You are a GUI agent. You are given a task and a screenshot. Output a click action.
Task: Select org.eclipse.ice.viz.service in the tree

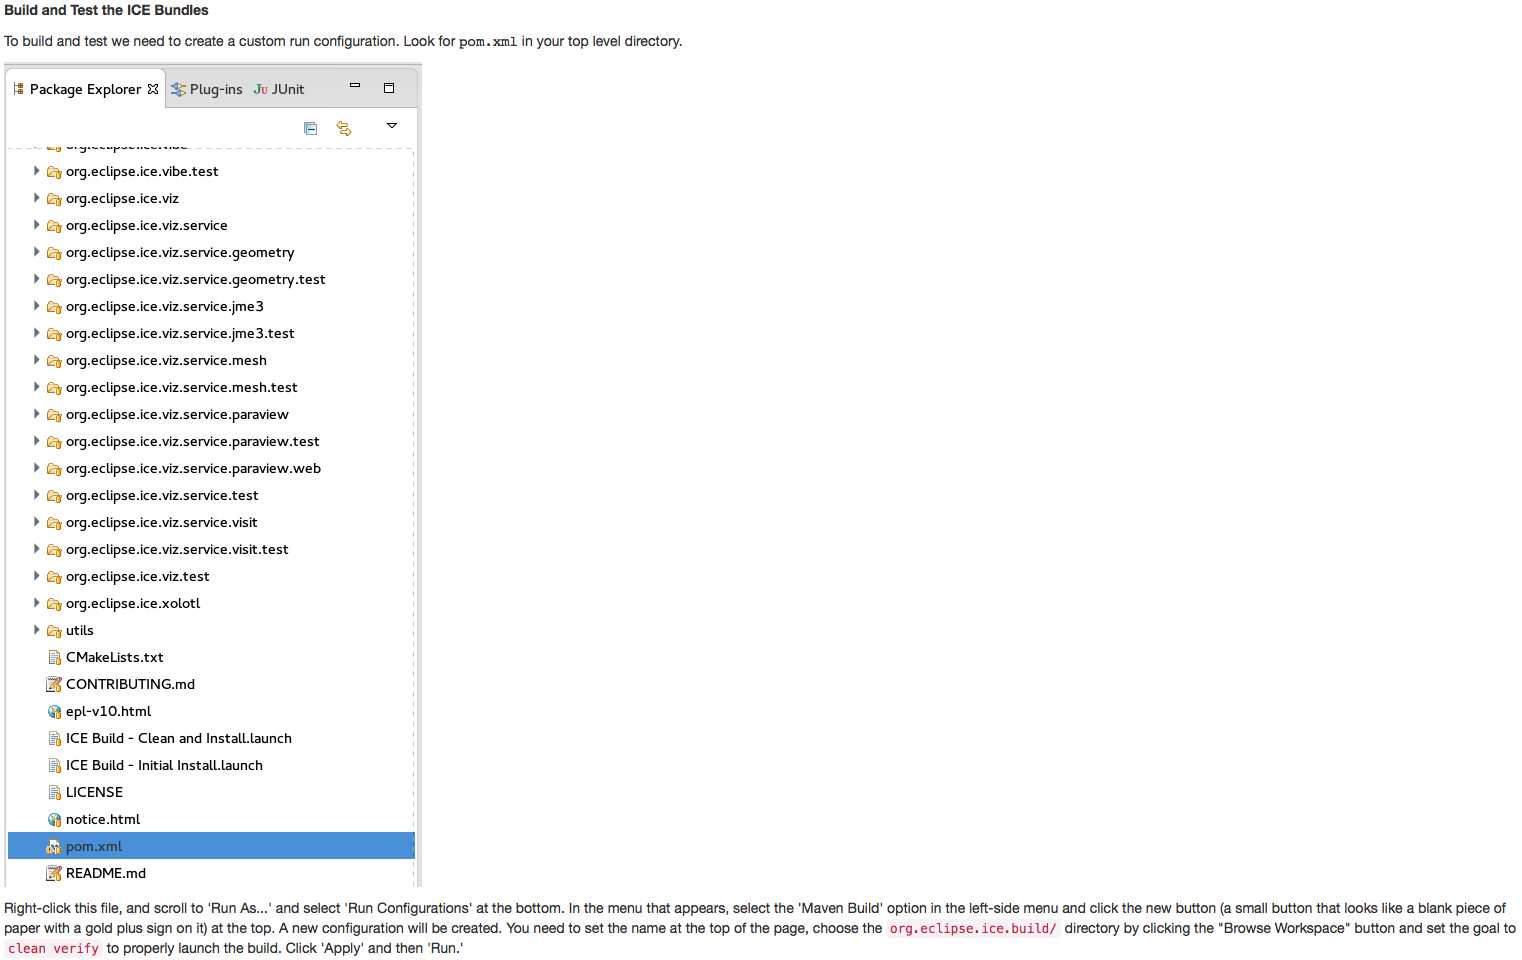click(x=147, y=225)
